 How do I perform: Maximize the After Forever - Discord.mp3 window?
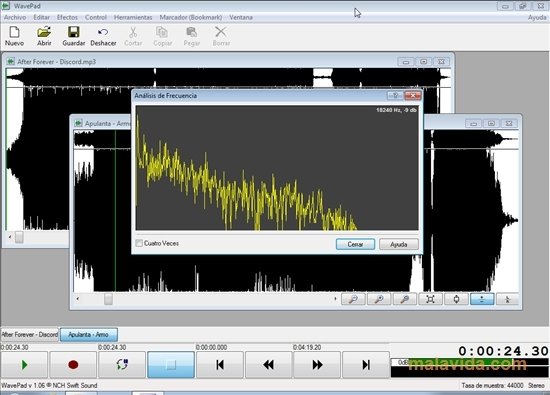click(424, 61)
